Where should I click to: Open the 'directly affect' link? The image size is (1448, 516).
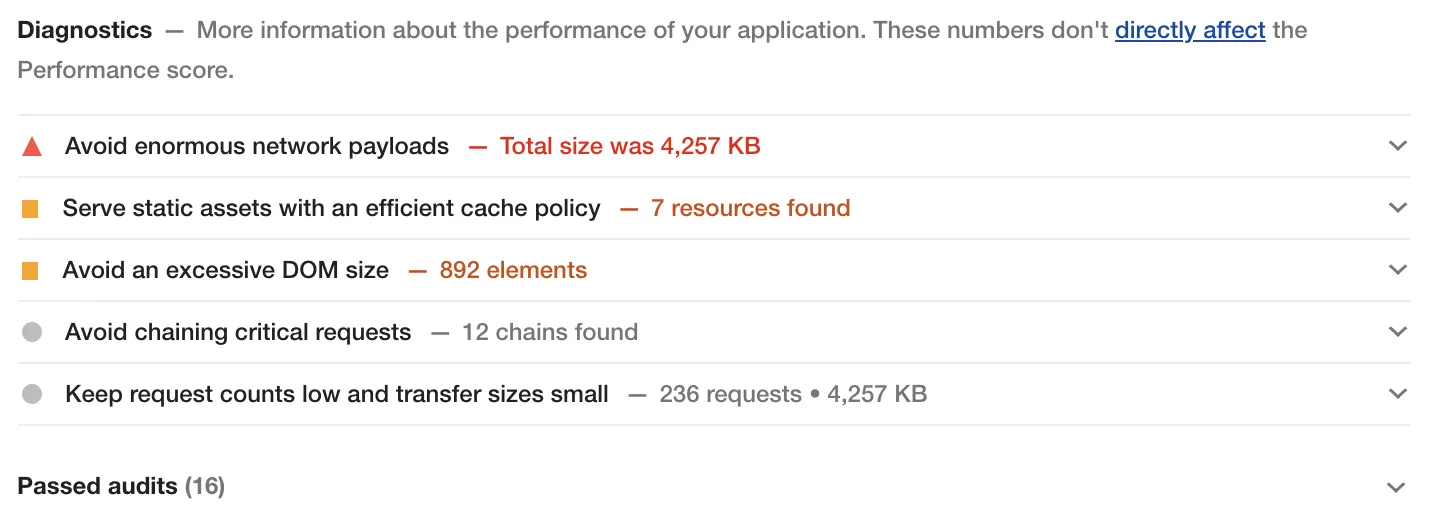point(1190,30)
